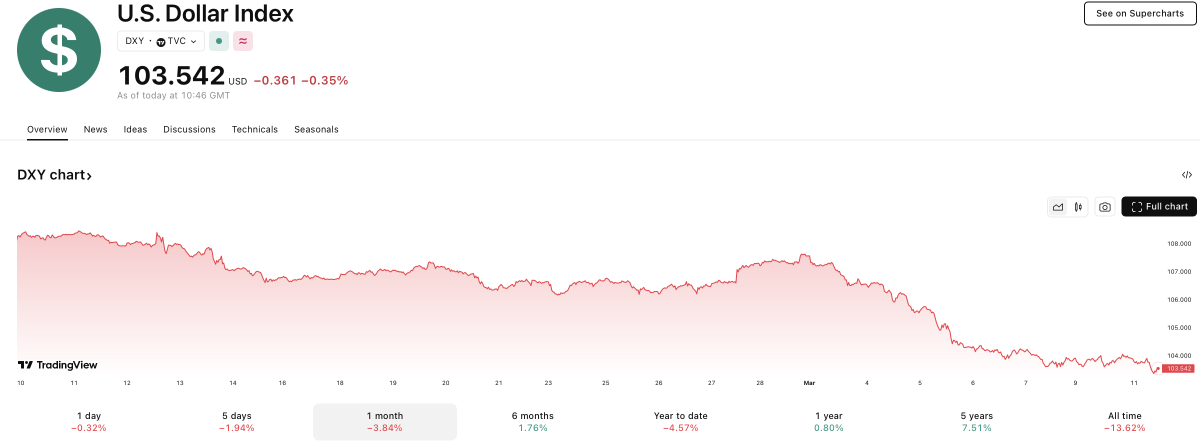
Task: Click the TradingView logo on chart
Action: 58,365
